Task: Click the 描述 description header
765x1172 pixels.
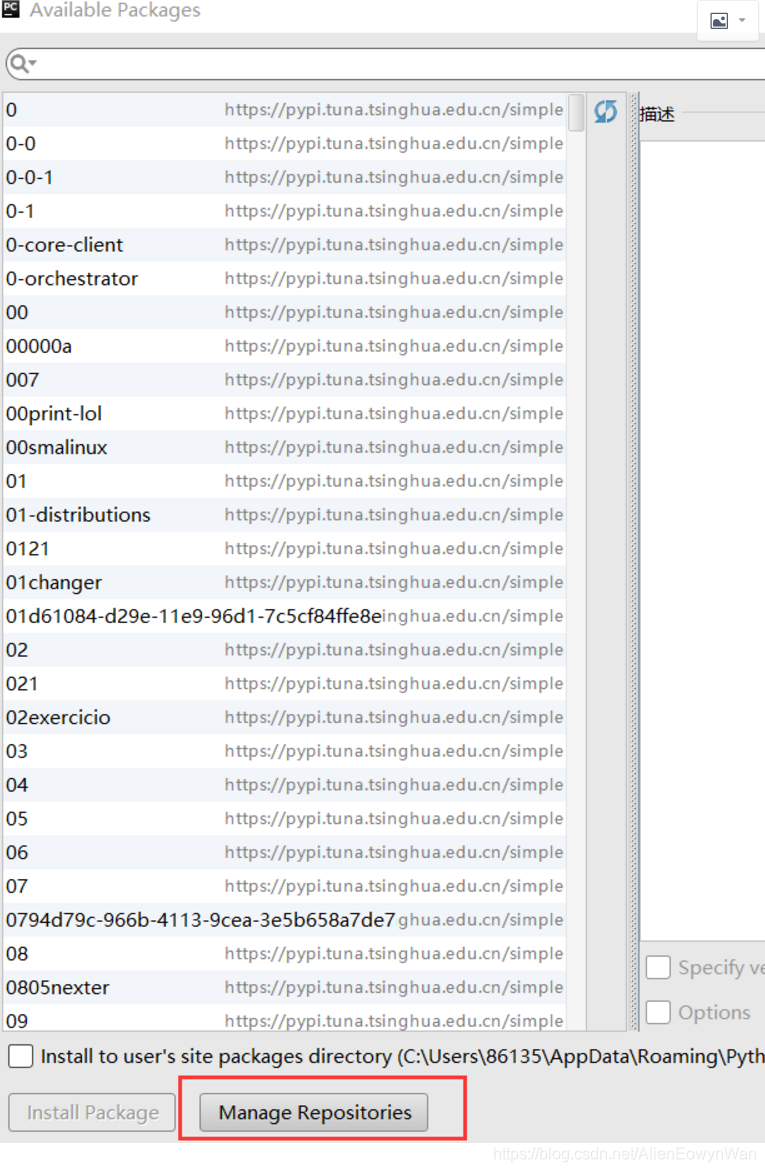Action: pos(657,114)
